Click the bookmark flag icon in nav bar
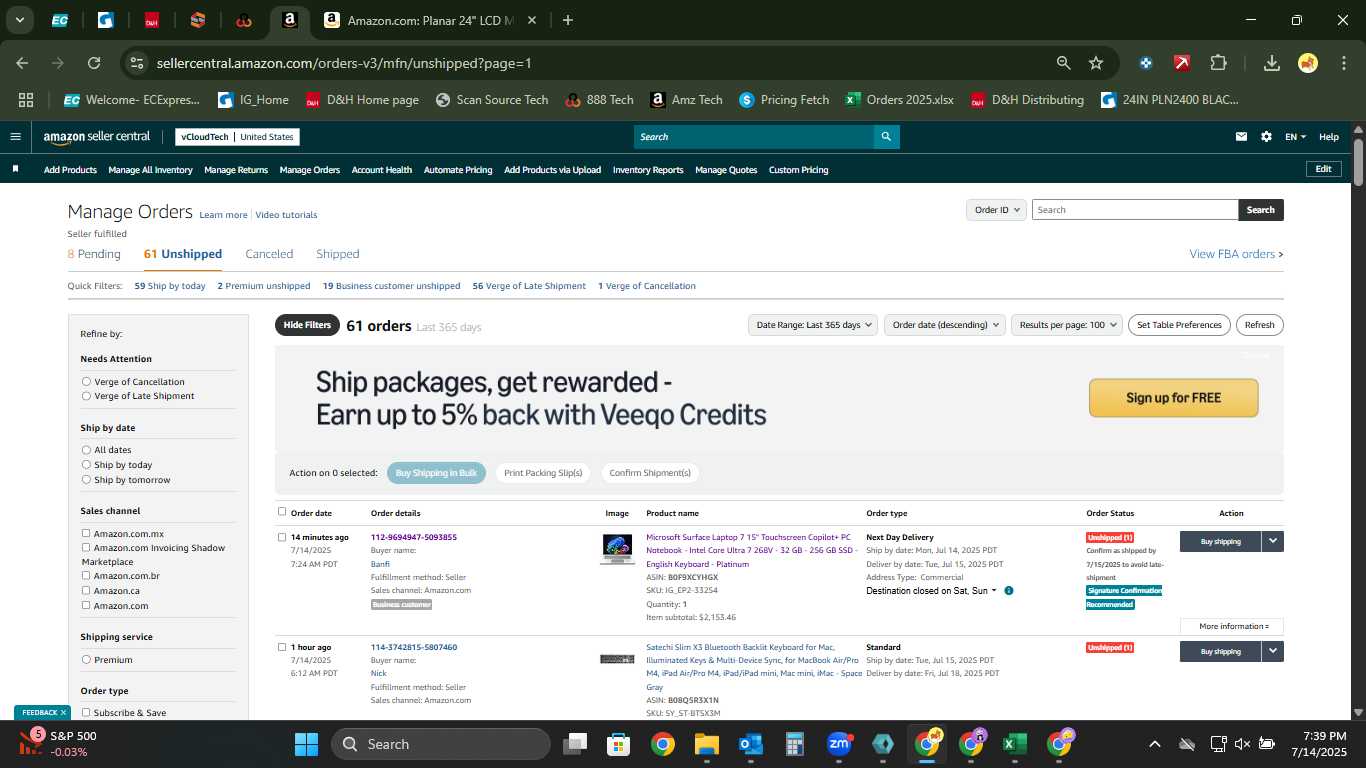 pyautogui.click(x=15, y=169)
